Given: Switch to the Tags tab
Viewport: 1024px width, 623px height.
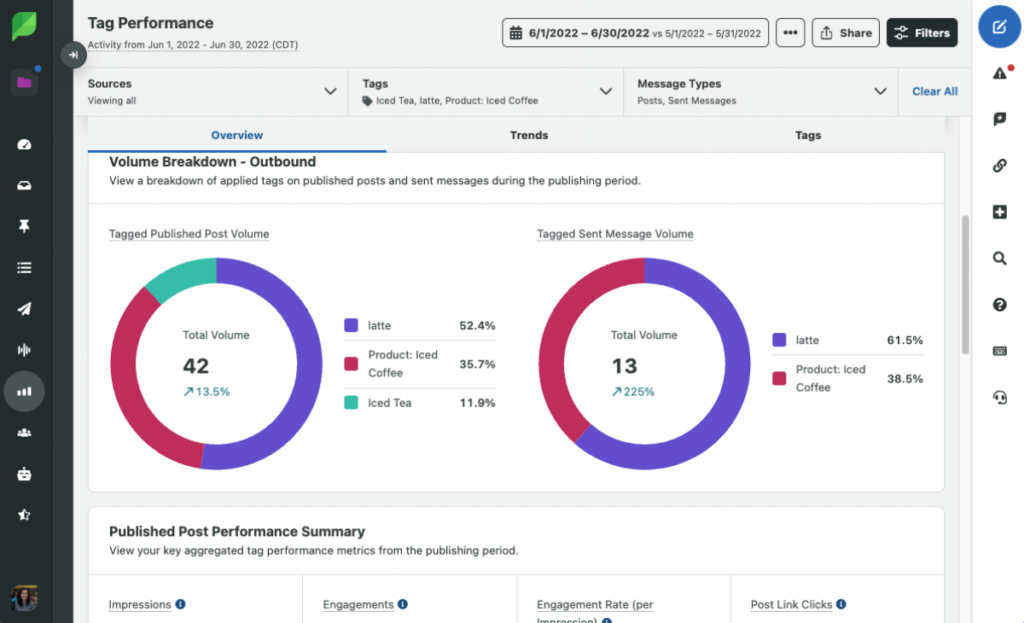Looking at the screenshot, I should click(808, 135).
